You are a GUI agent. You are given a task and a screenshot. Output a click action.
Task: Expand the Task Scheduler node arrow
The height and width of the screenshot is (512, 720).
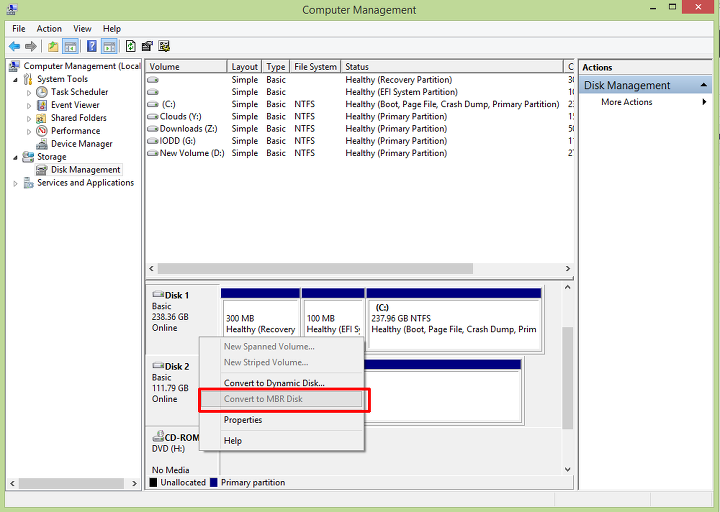[29, 93]
